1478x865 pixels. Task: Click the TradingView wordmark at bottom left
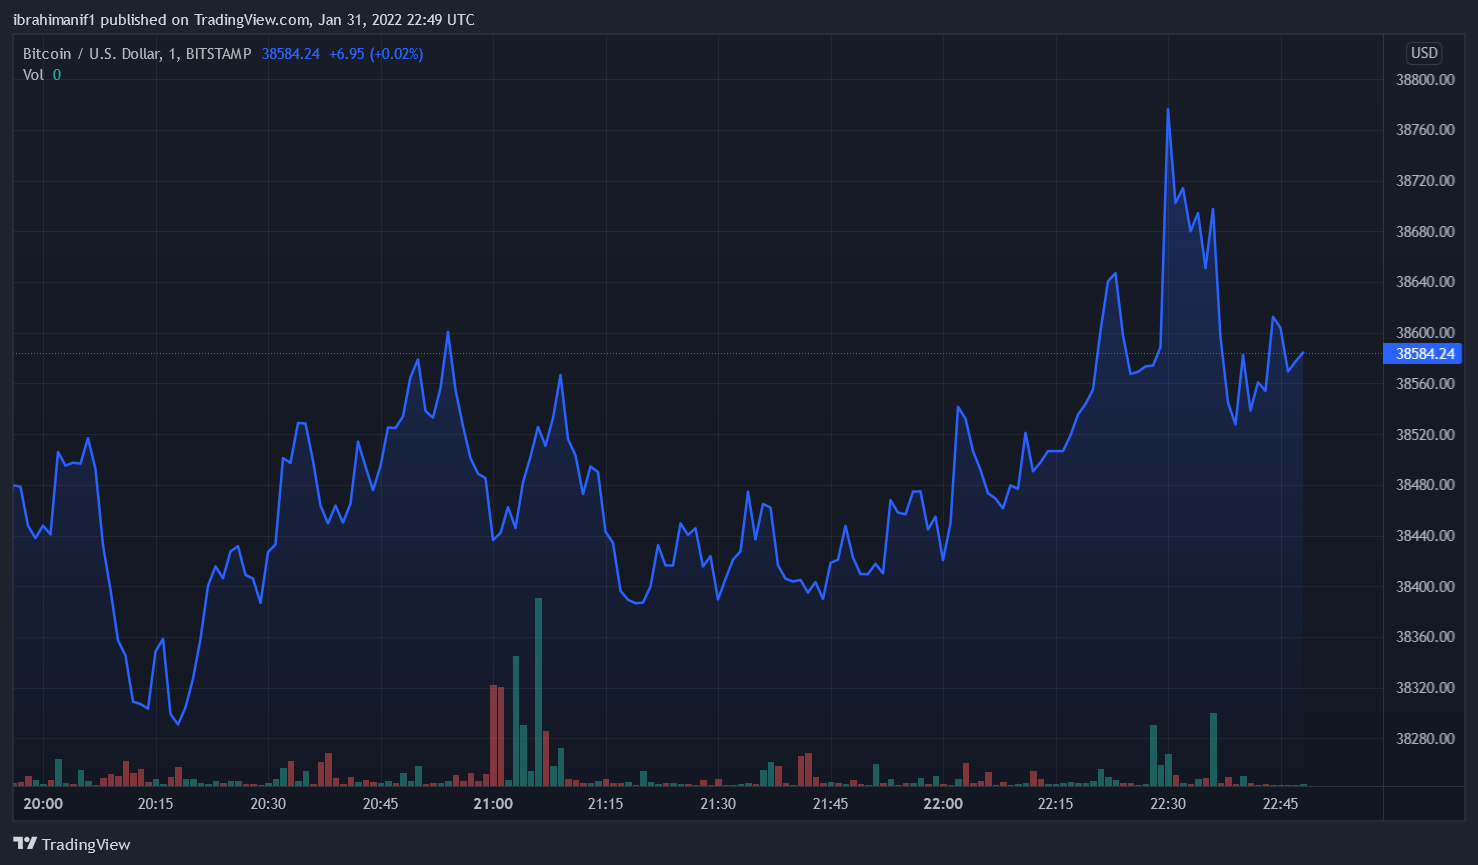(86, 844)
